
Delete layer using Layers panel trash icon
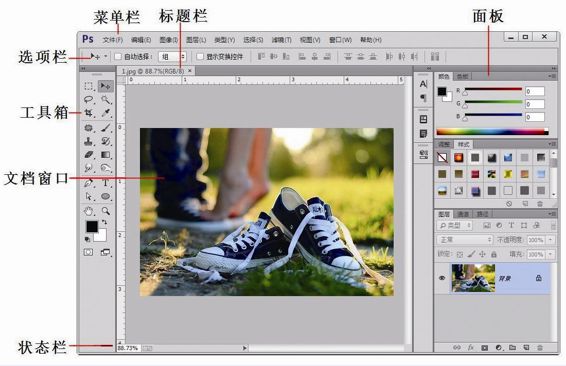point(540,348)
